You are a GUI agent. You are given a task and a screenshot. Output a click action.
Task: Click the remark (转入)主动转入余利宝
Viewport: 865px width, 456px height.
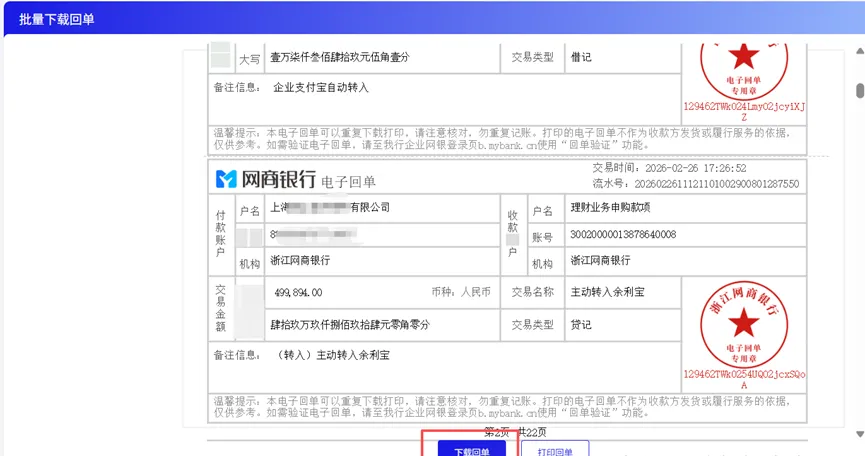click(x=332, y=355)
